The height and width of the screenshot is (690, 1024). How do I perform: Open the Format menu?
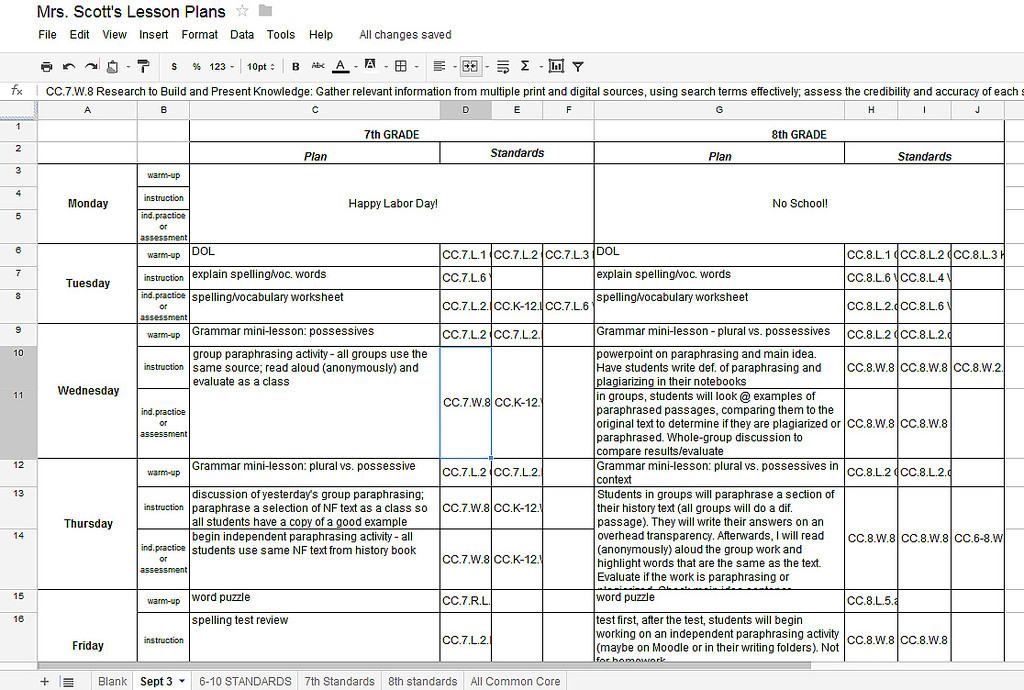click(200, 34)
